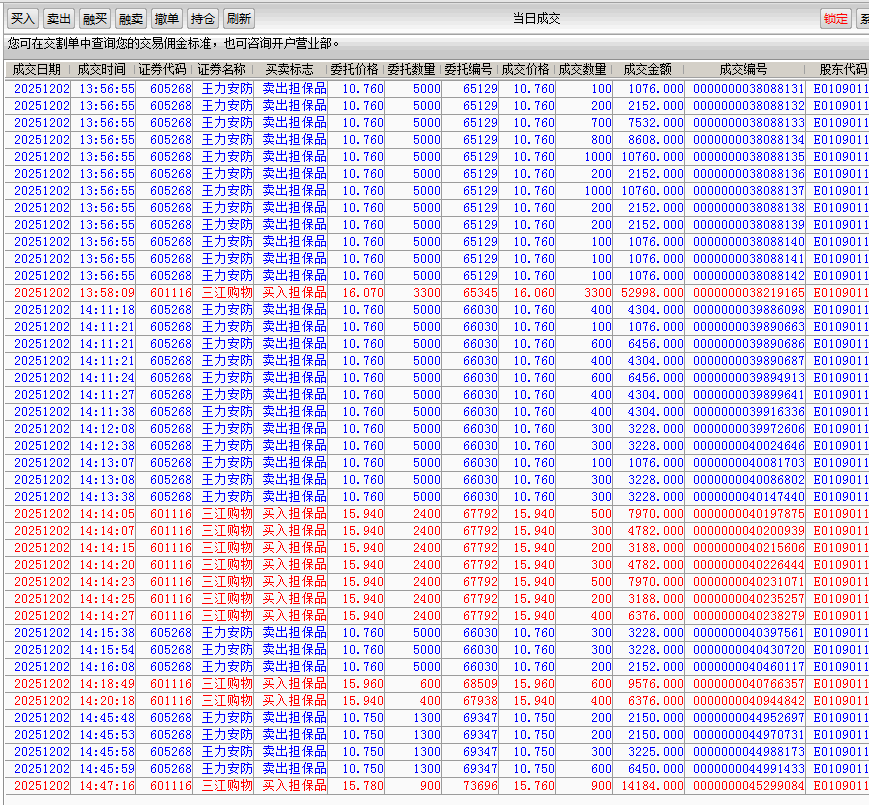Viewport: 869px width, 805px height.
Task: Select trade number 0000000044970731
Action: tap(748, 735)
